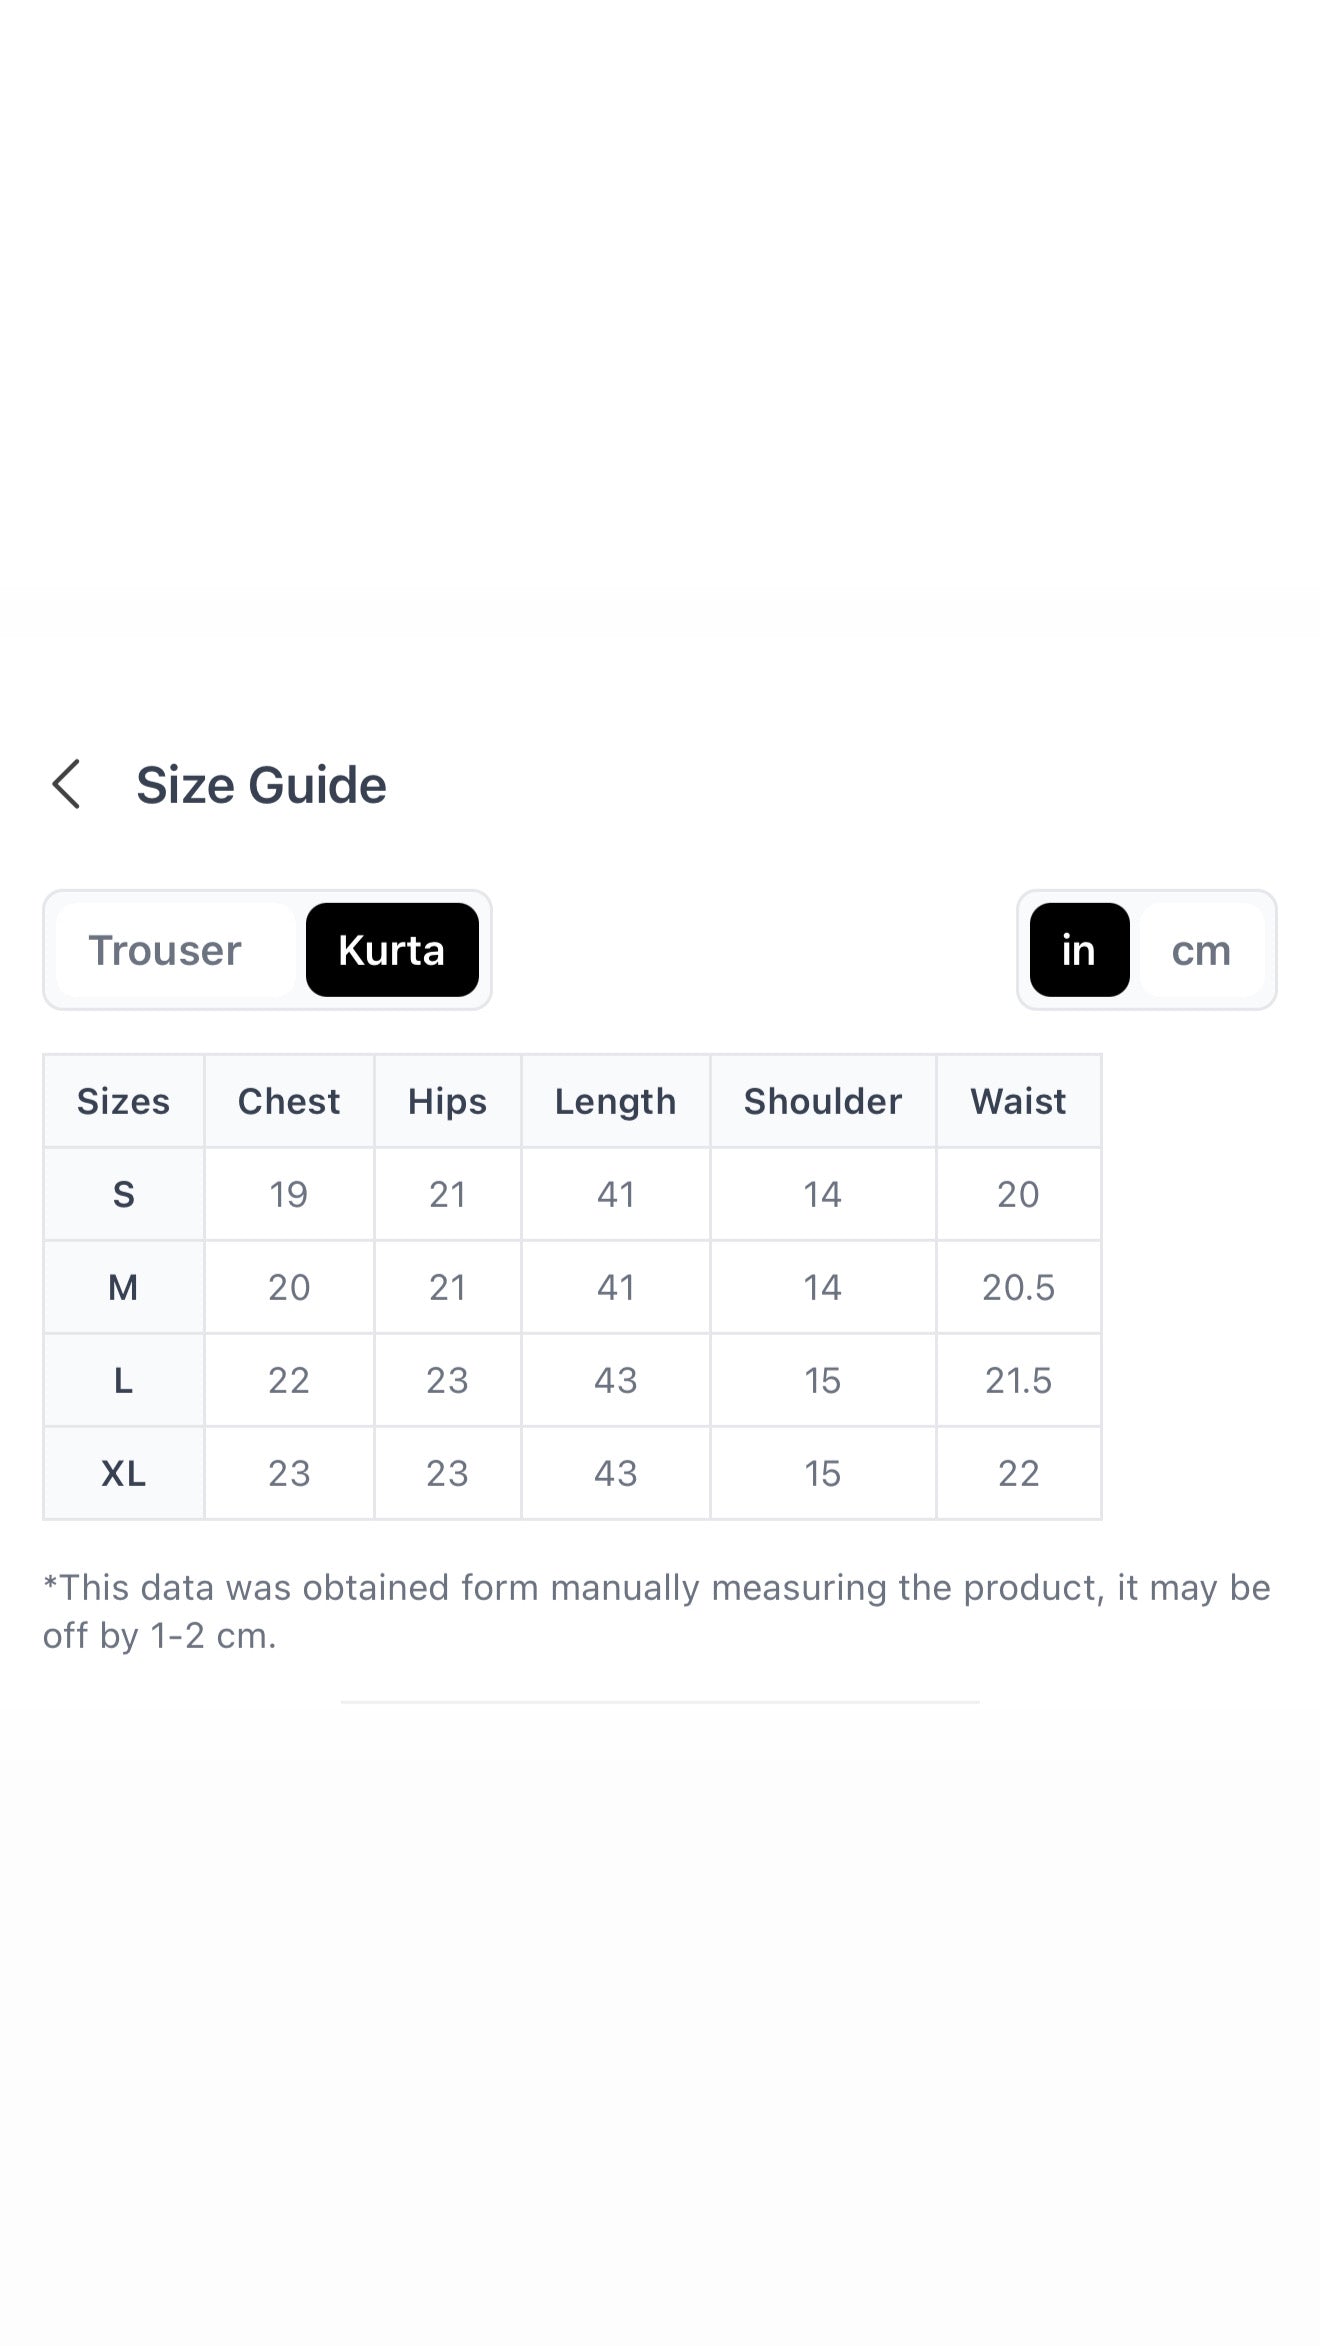Click the Shoulder column header

coord(823,1101)
